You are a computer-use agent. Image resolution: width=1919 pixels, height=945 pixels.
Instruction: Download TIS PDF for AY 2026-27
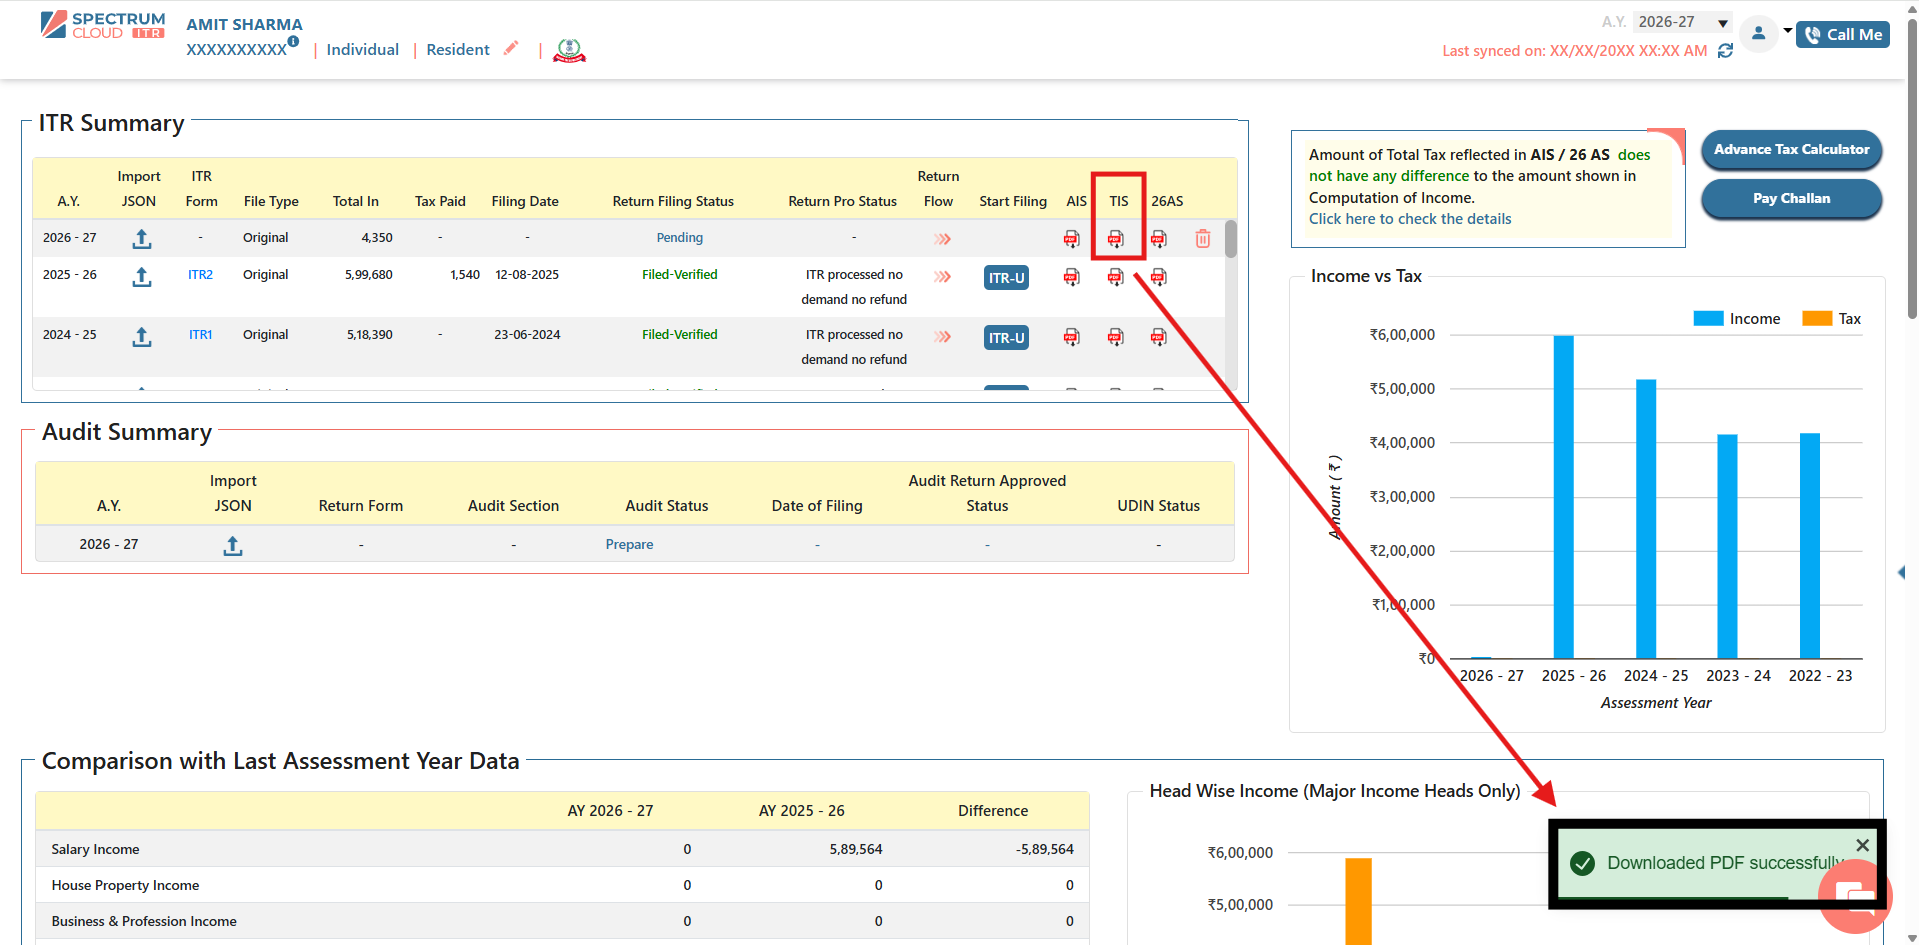pos(1115,239)
